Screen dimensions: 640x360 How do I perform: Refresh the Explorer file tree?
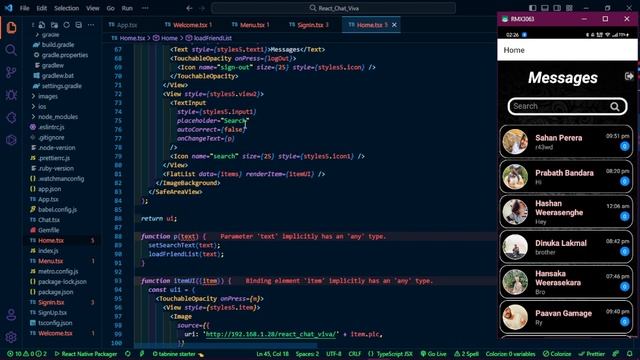pyautogui.click(x=67, y=25)
